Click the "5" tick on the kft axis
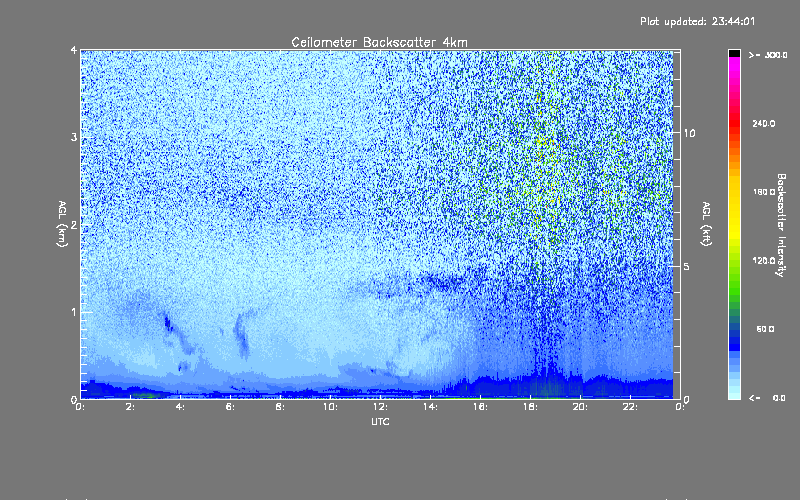800x500 pixels. click(x=687, y=266)
